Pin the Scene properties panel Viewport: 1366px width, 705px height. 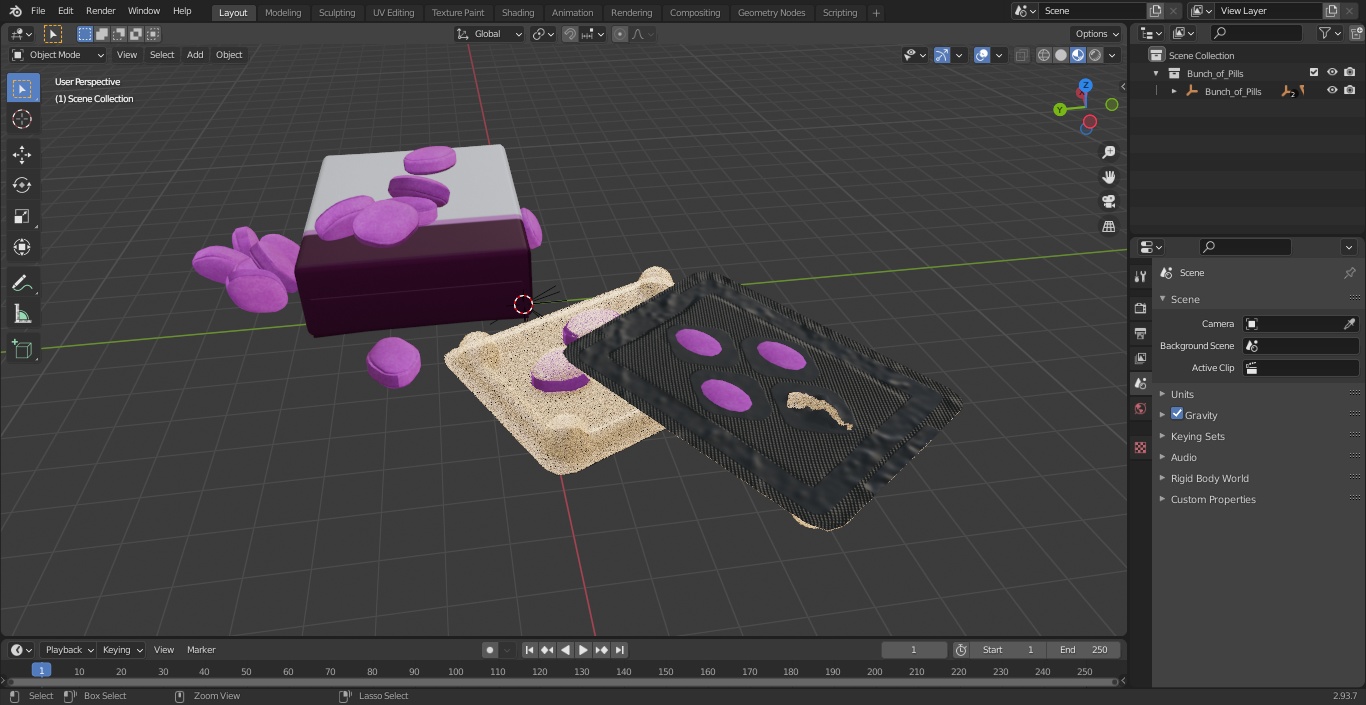tap(1349, 273)
